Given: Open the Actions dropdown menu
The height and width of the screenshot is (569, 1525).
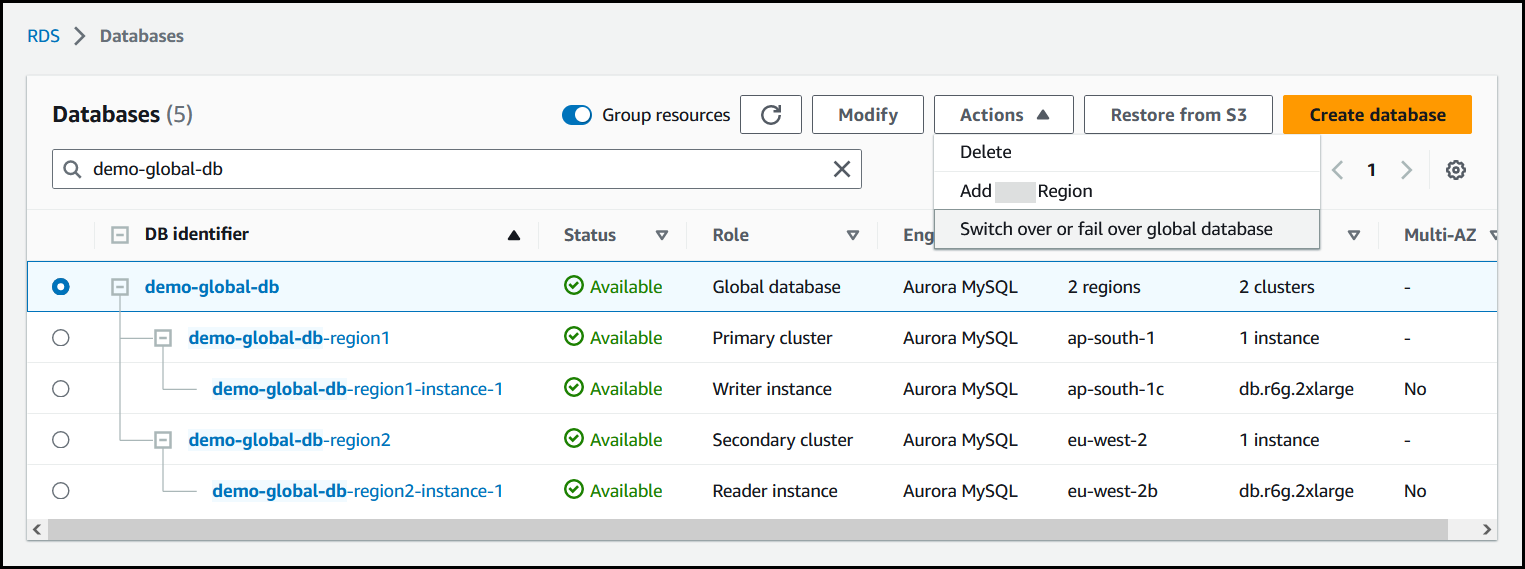Looking at the screenshot, I should point(1003,115).
